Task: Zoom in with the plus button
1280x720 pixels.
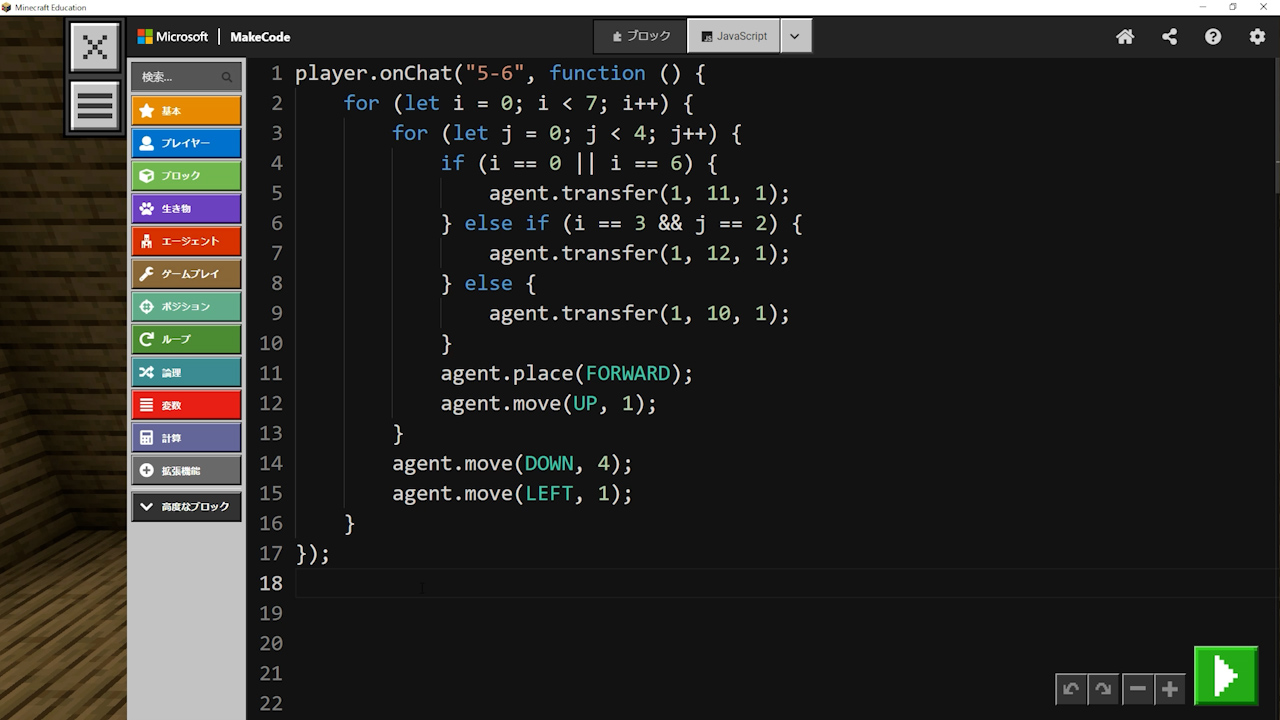Action: coord(1170,689)
